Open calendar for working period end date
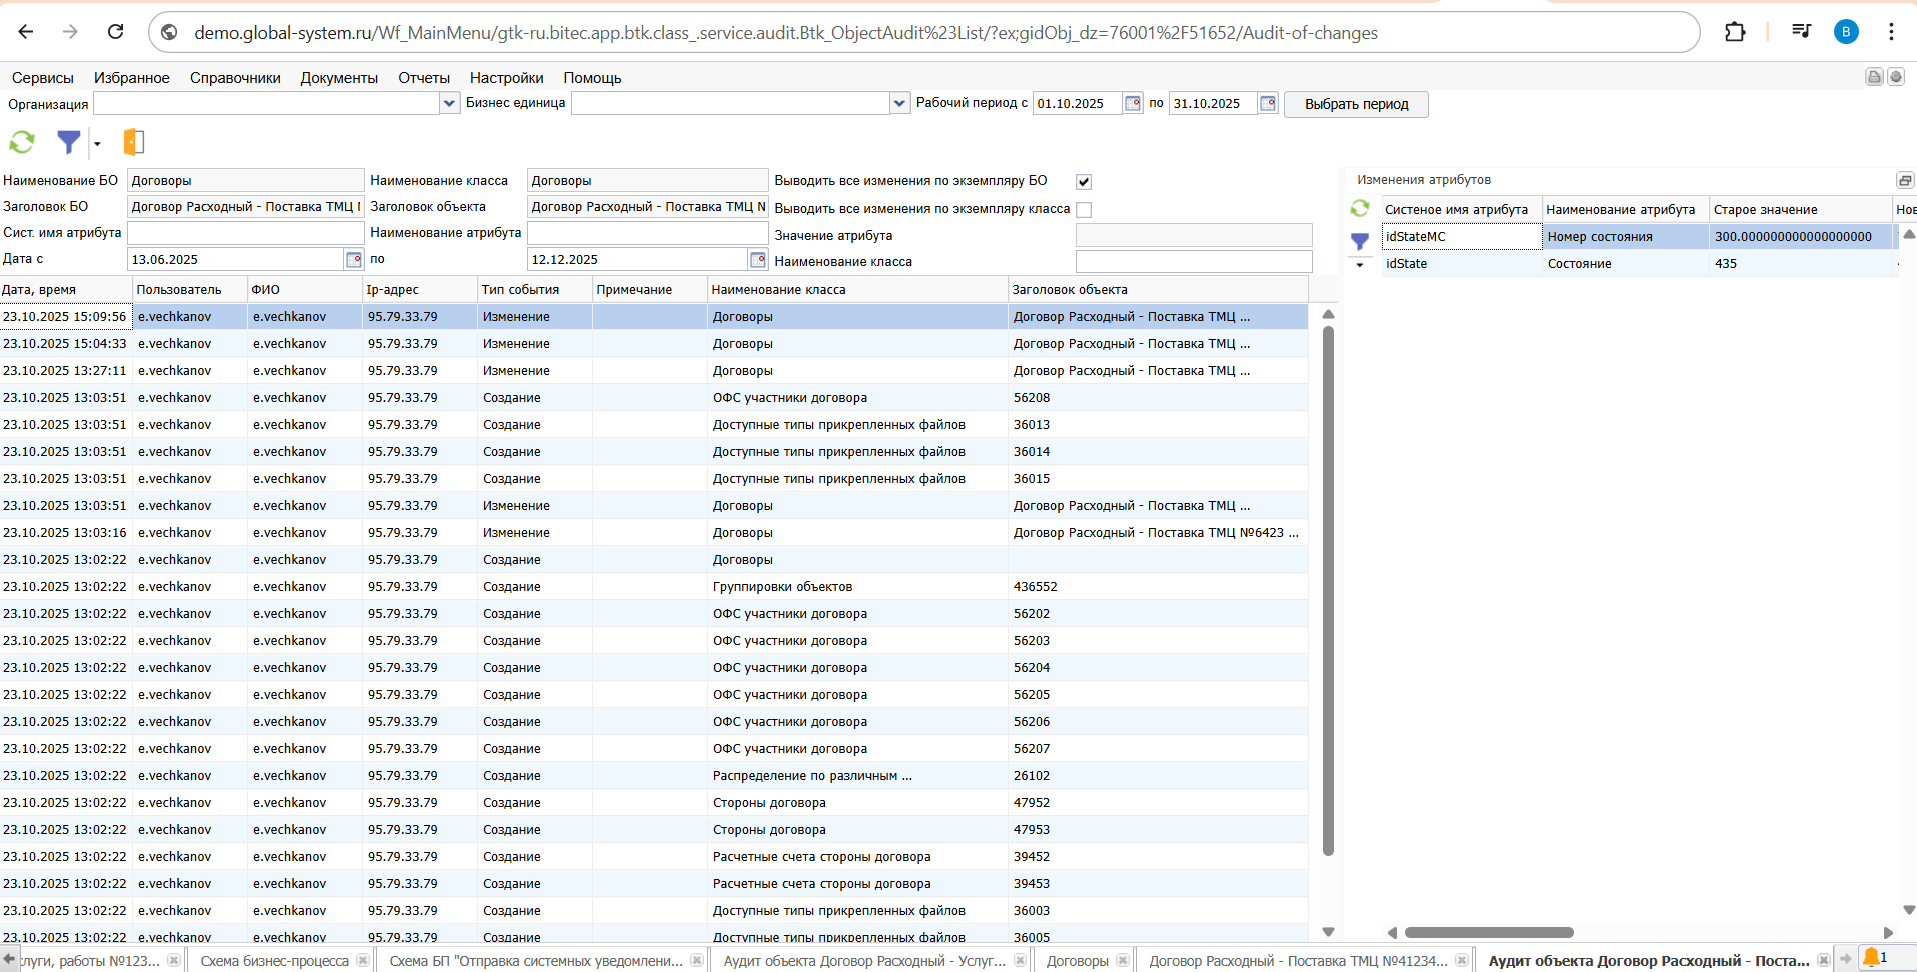Image resolution: width=1917 pixels, height=972 pixels. [1267, 103]
